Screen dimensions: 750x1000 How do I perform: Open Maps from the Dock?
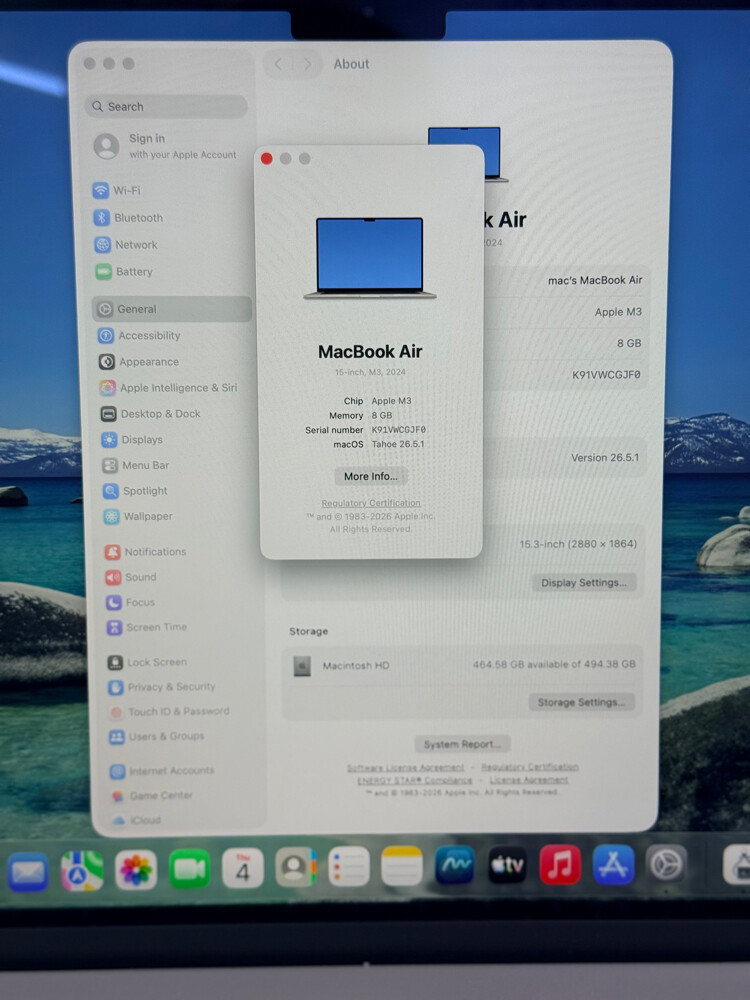tap(82, 871)
